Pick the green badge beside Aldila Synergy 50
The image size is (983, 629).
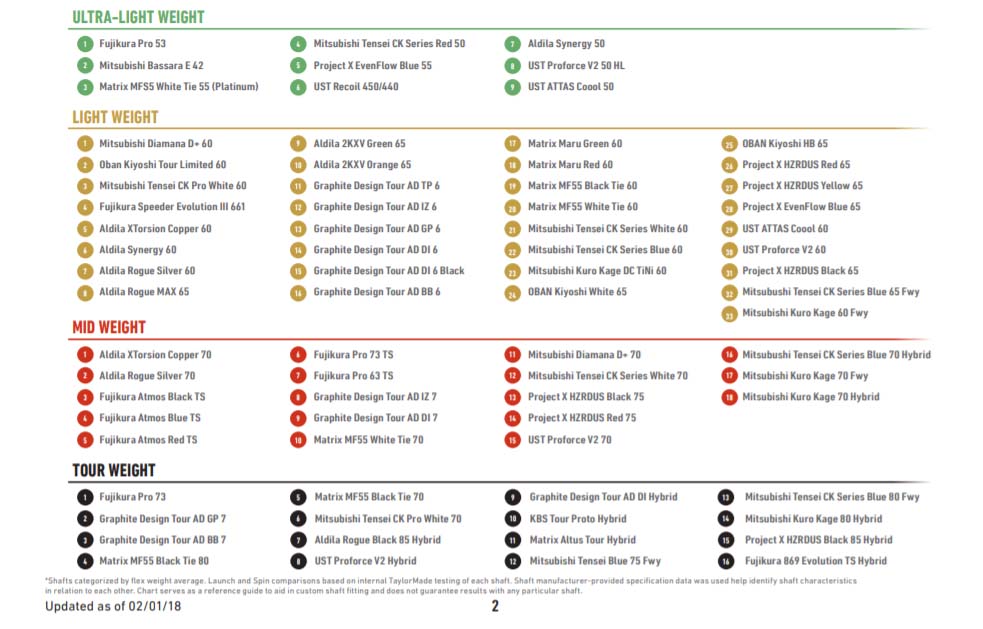coord(513,44)
